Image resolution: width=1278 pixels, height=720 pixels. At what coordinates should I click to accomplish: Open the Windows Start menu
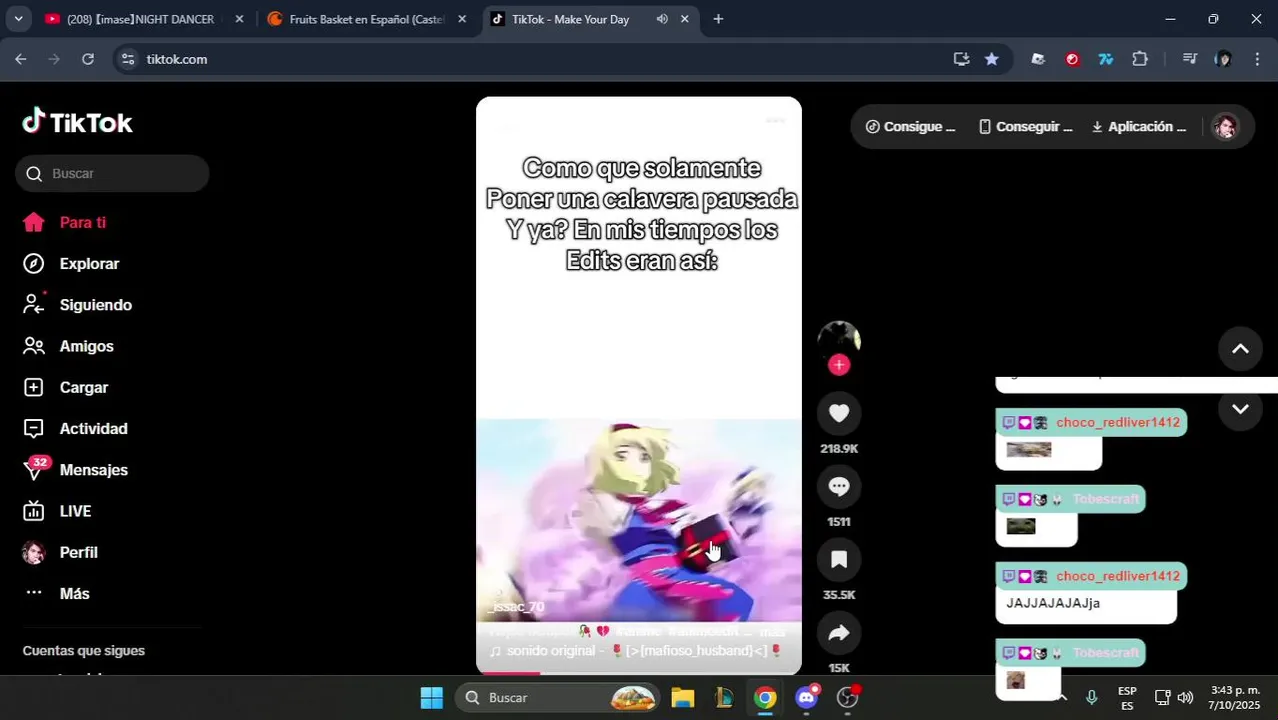(431, 697)
